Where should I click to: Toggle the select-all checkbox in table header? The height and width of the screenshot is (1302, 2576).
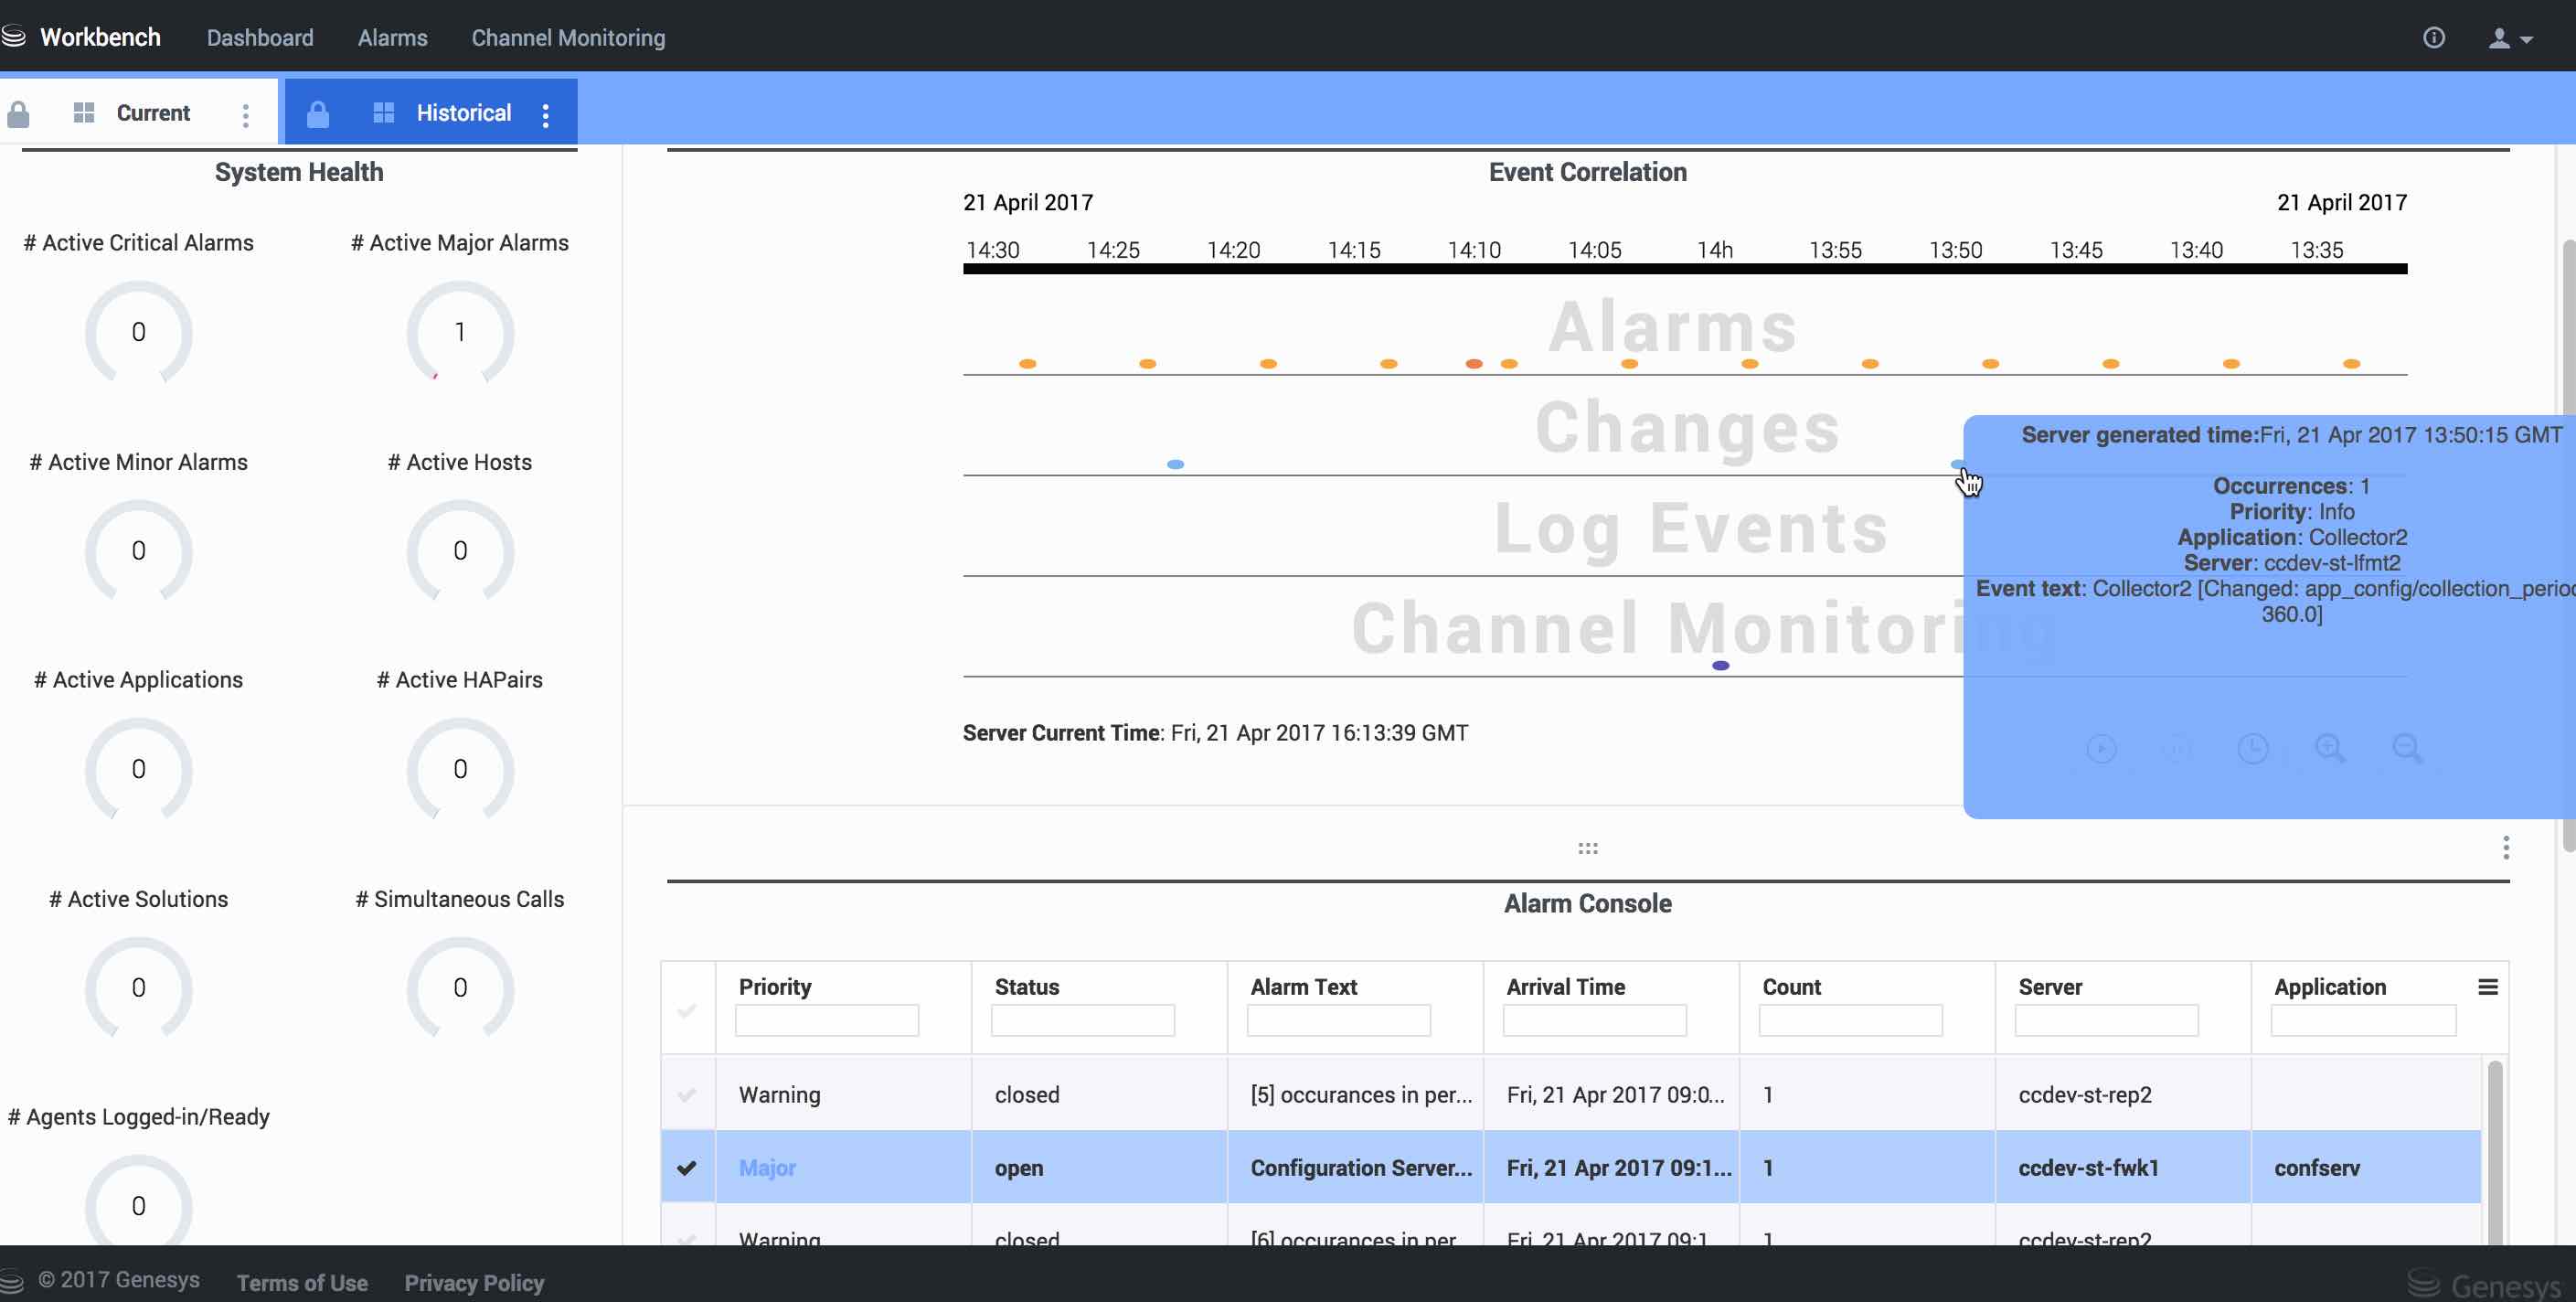[687, 1010]
